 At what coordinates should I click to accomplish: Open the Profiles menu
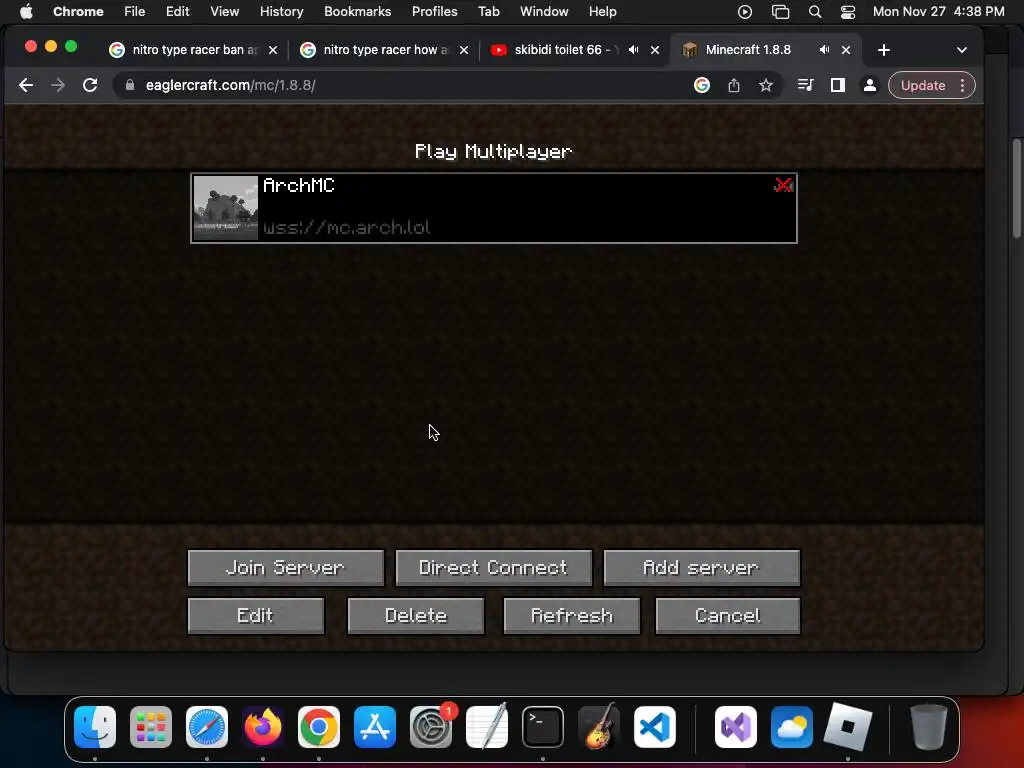[434, 11]
